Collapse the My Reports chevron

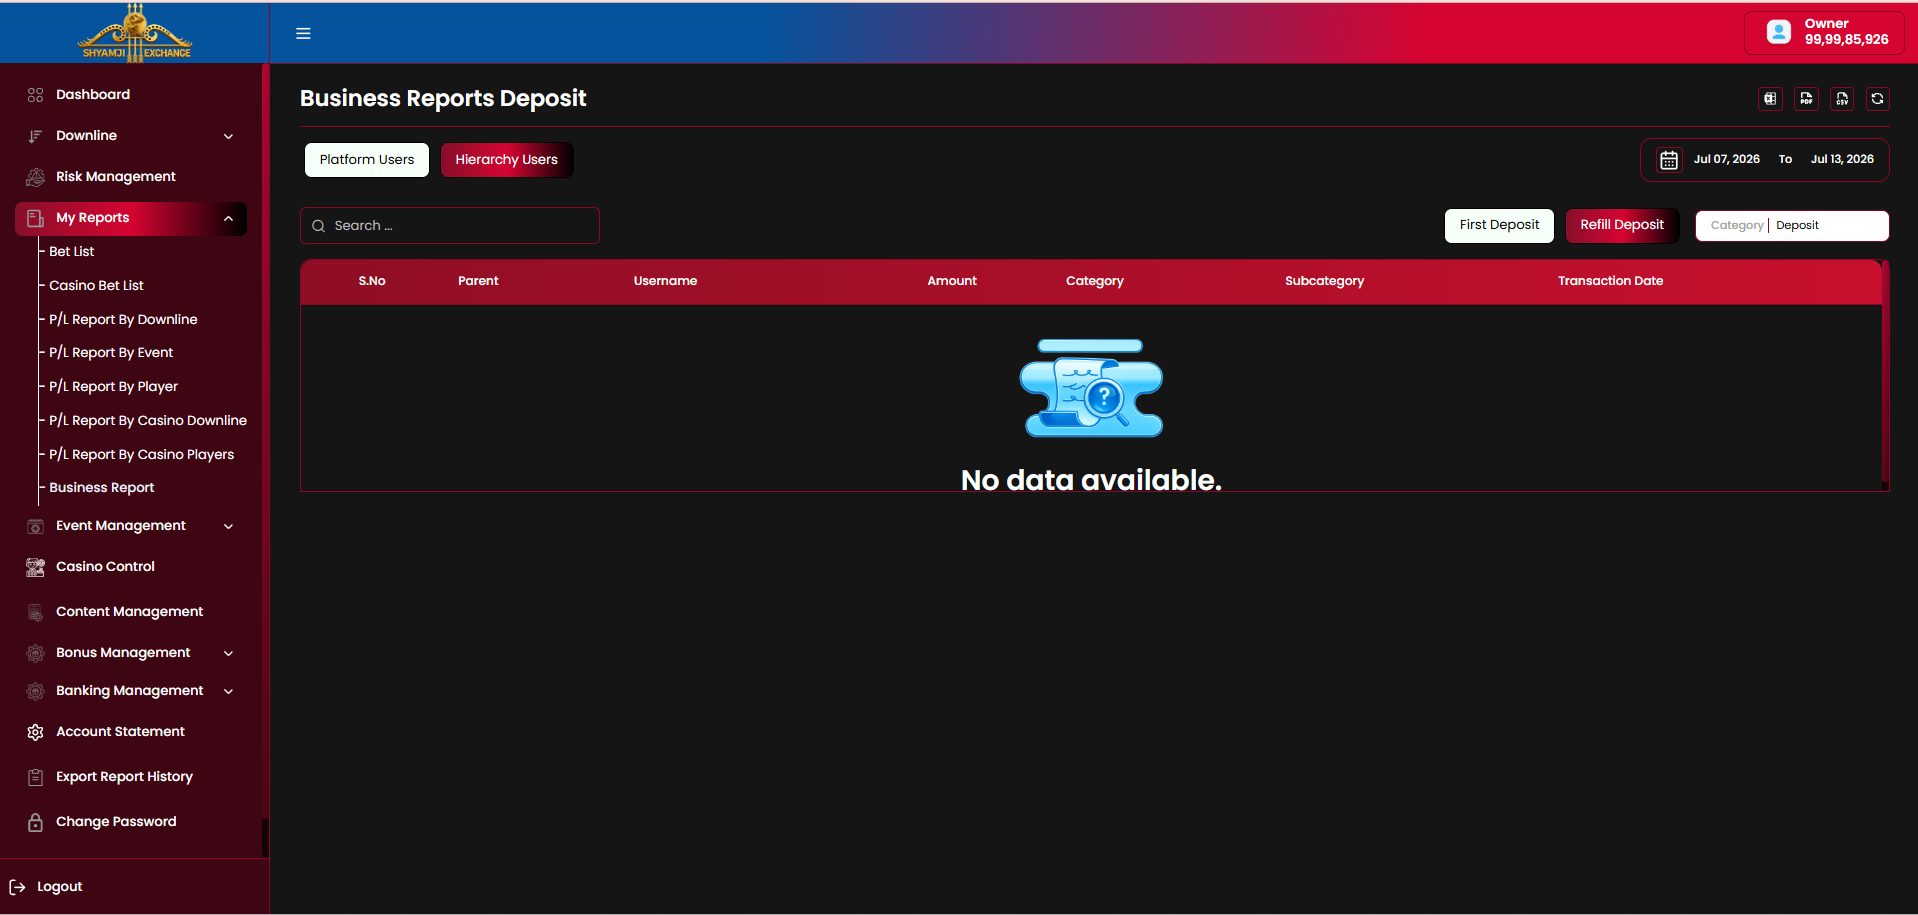228,218
